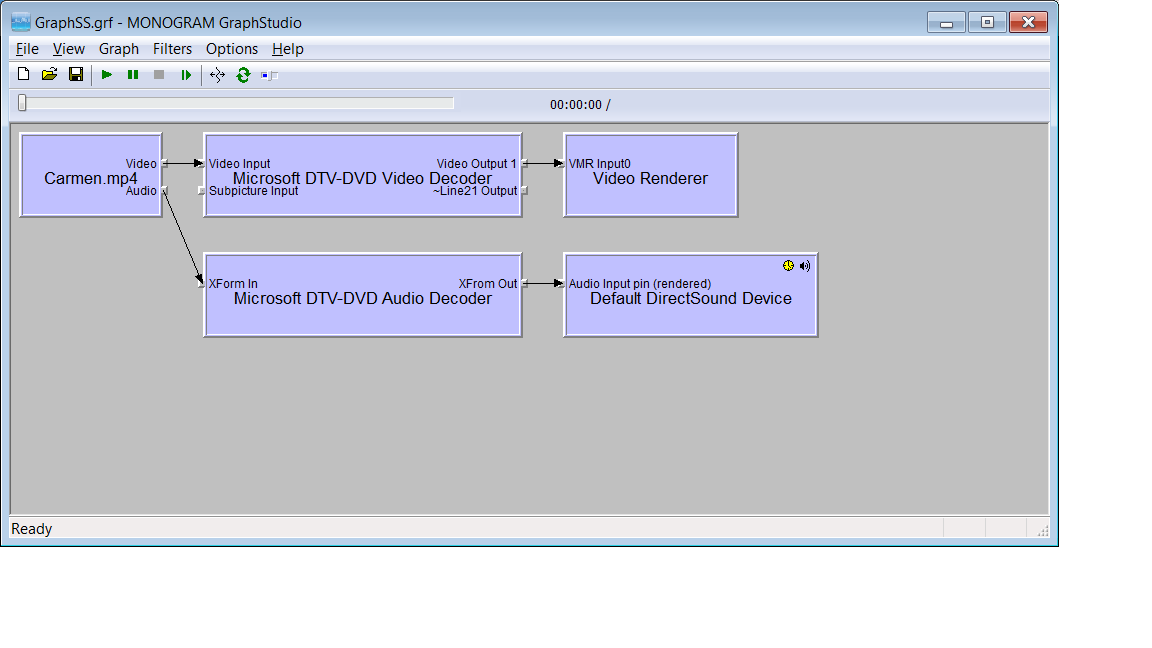Click the Audio Input pin (rendered)

coord(561,284)
